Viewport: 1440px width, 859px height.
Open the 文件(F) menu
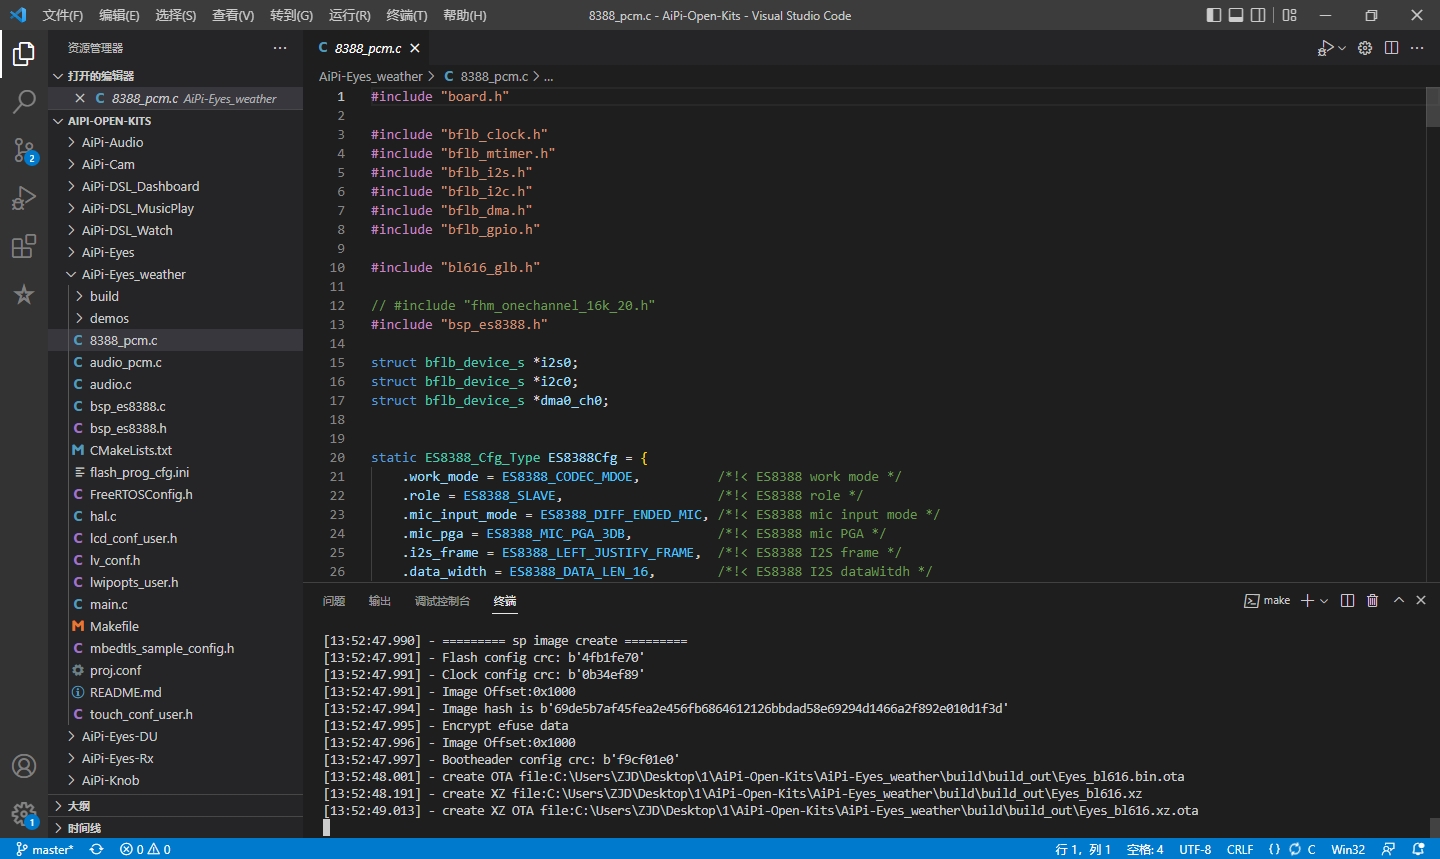(63, 15)
